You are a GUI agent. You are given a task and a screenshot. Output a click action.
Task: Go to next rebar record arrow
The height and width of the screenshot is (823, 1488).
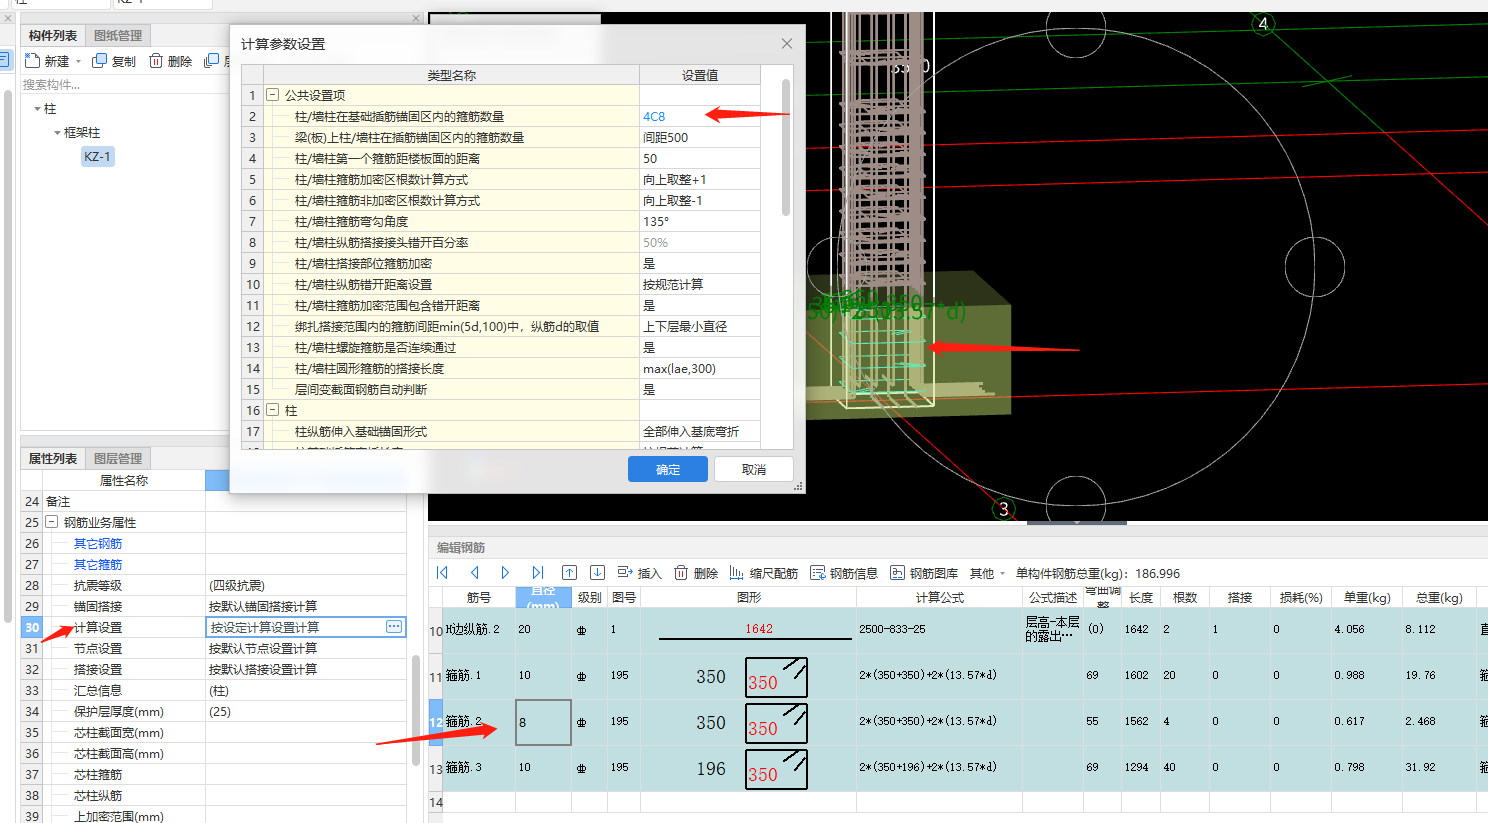click(x=505, y=573)
